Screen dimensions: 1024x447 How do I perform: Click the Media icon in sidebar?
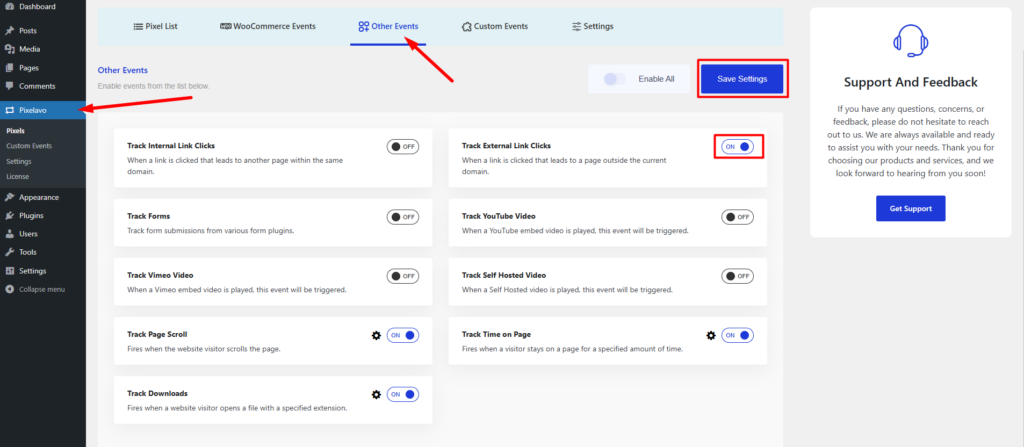click(x=10, y=49)
